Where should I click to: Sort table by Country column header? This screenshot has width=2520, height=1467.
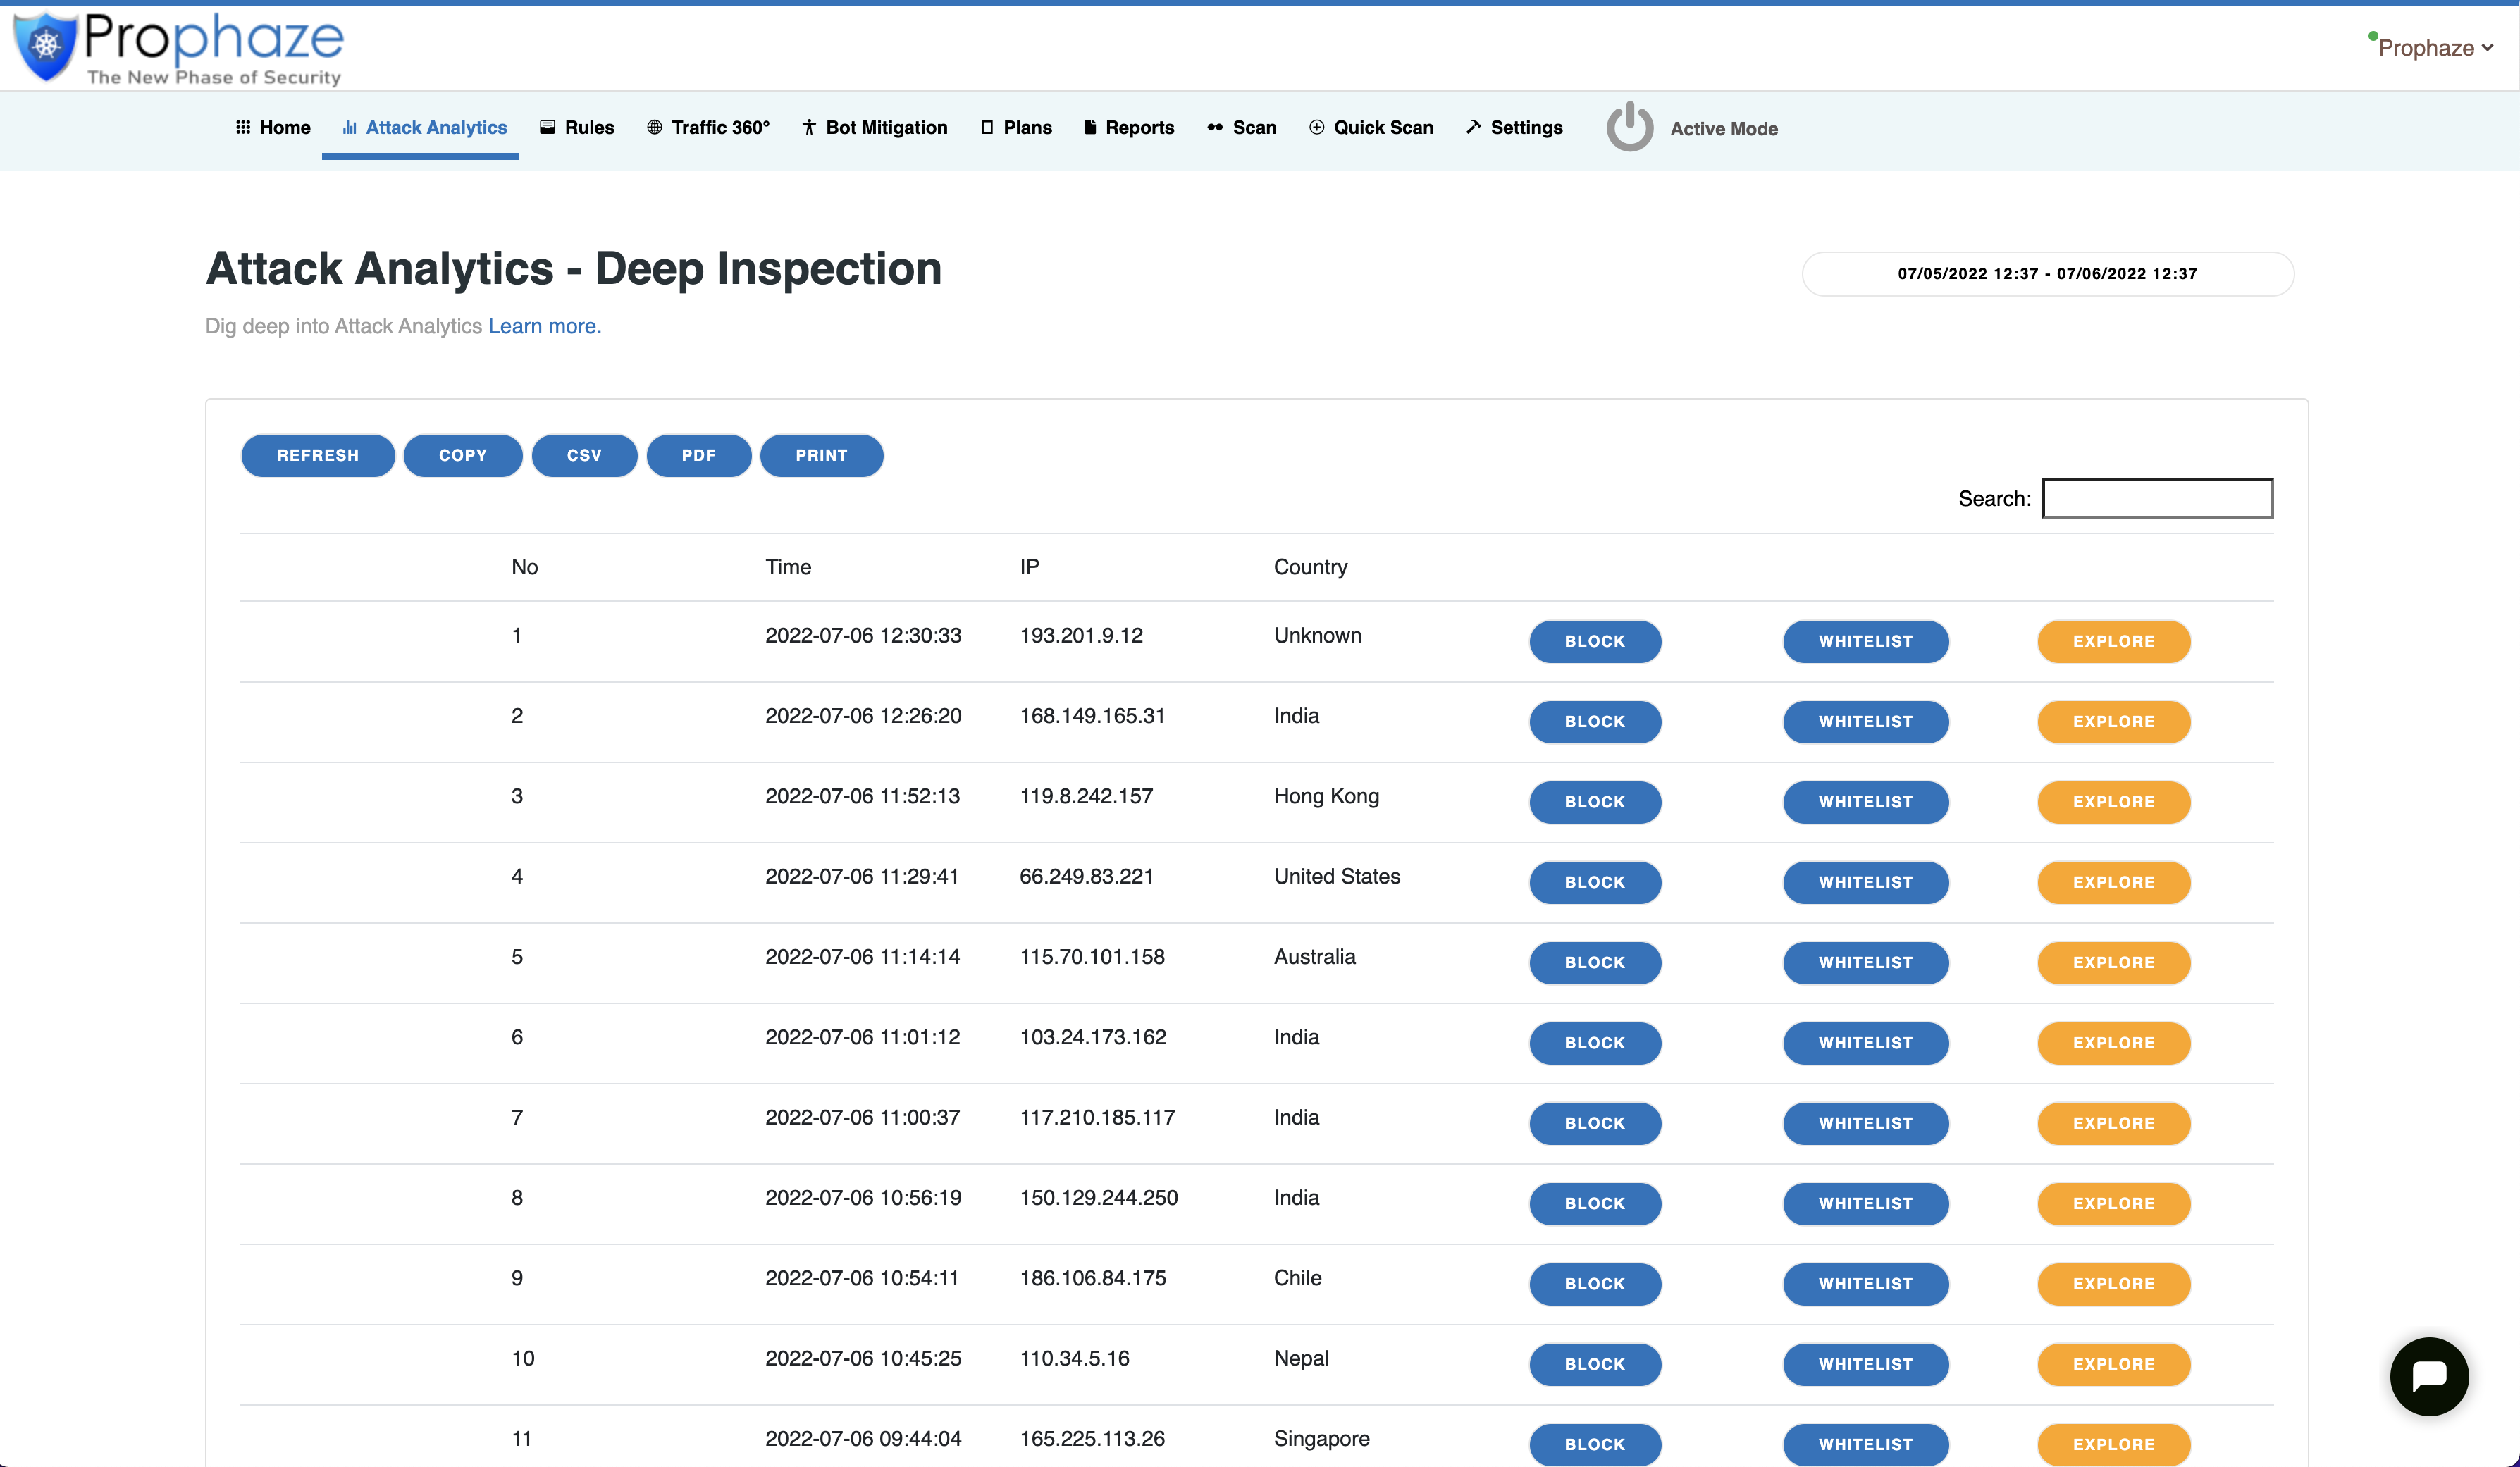click(1310, 567)
